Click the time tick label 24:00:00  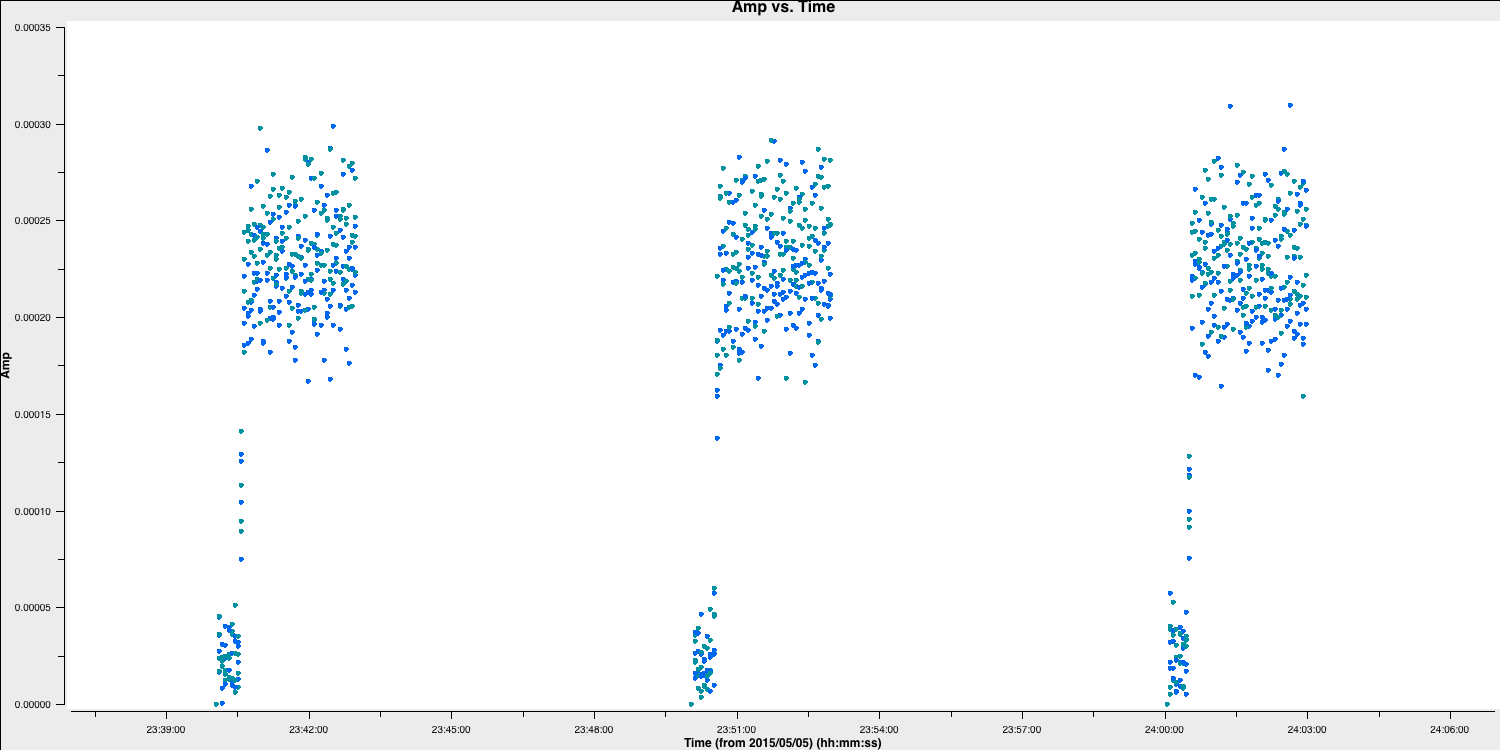1165,729
